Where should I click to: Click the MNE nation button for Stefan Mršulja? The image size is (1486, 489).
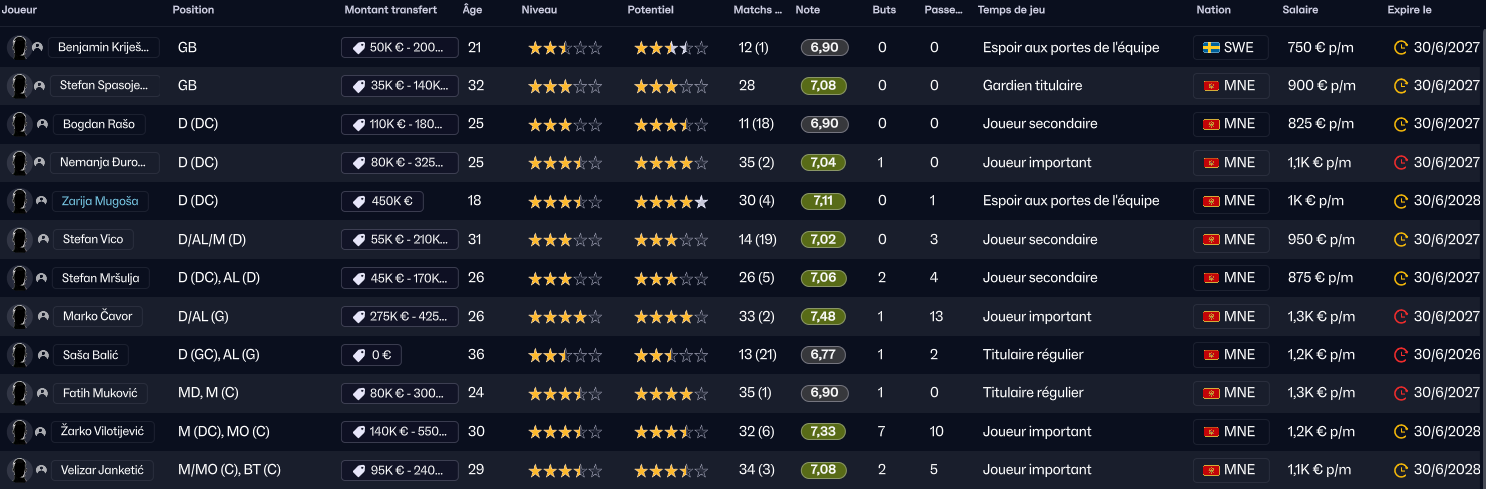pyautogui.click(x=1231, y=278)
